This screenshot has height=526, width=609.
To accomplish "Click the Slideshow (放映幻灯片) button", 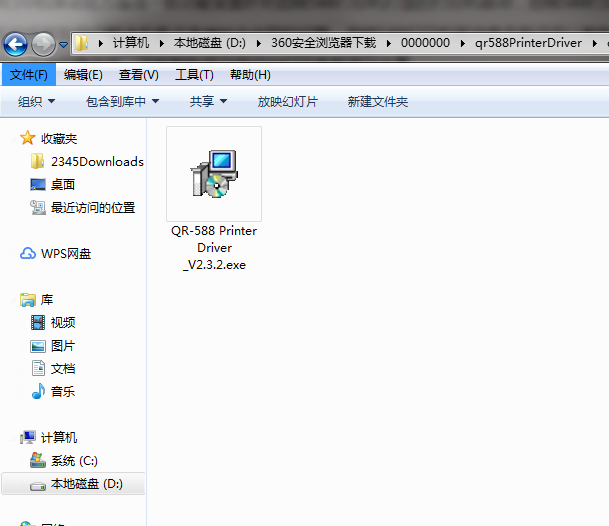I will [287, 102].
